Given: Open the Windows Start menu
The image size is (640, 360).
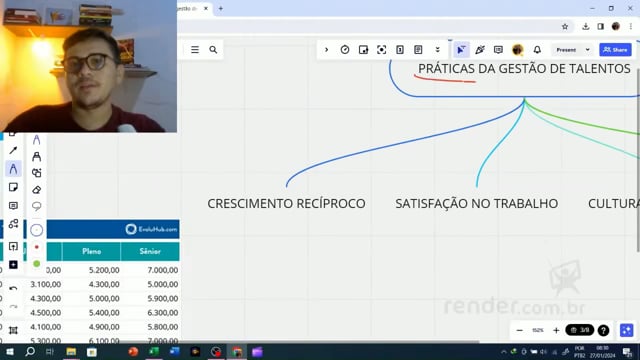Looking at the screenshot, I should pyautogui.click(x=10, y=351).
